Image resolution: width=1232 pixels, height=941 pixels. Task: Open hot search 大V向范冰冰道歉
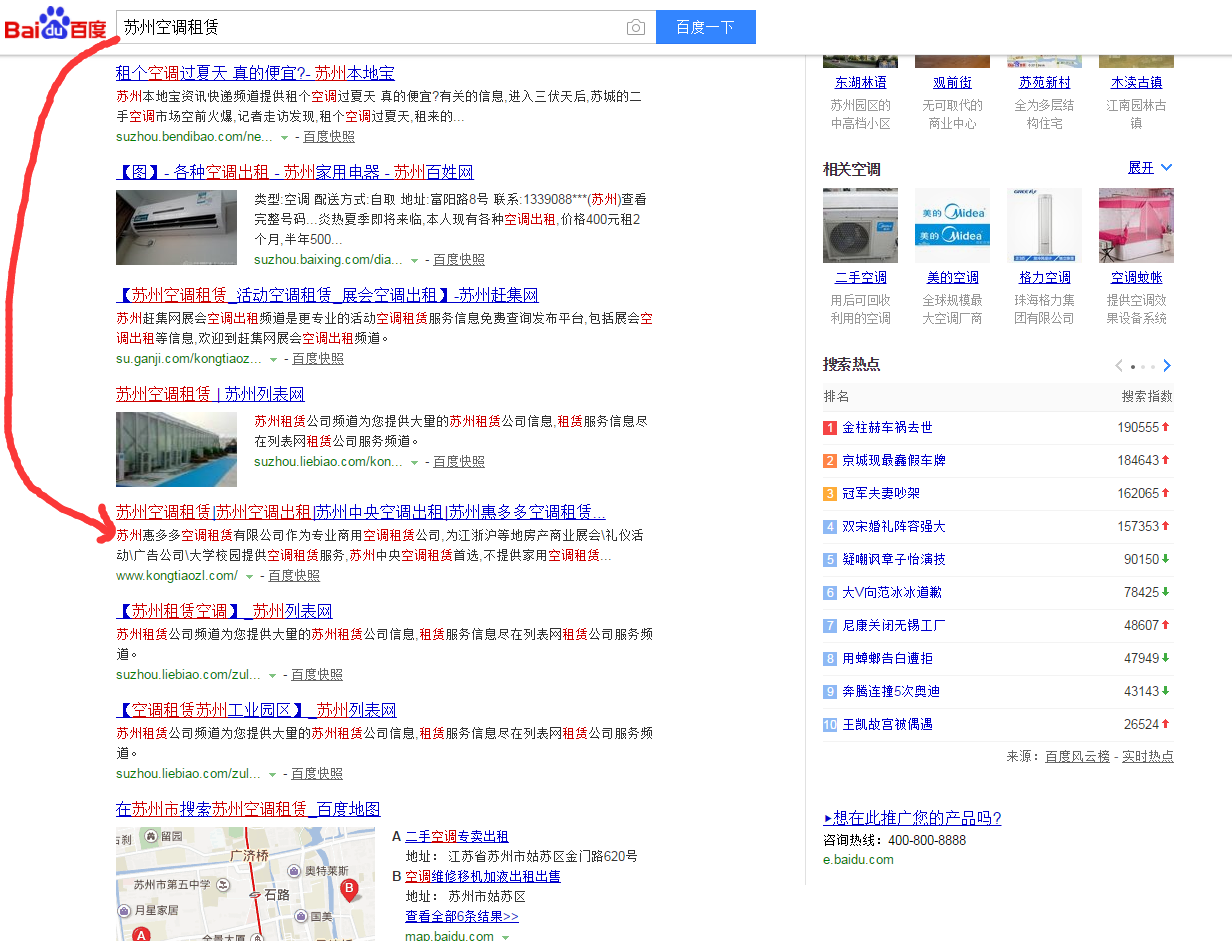(892, 592)
